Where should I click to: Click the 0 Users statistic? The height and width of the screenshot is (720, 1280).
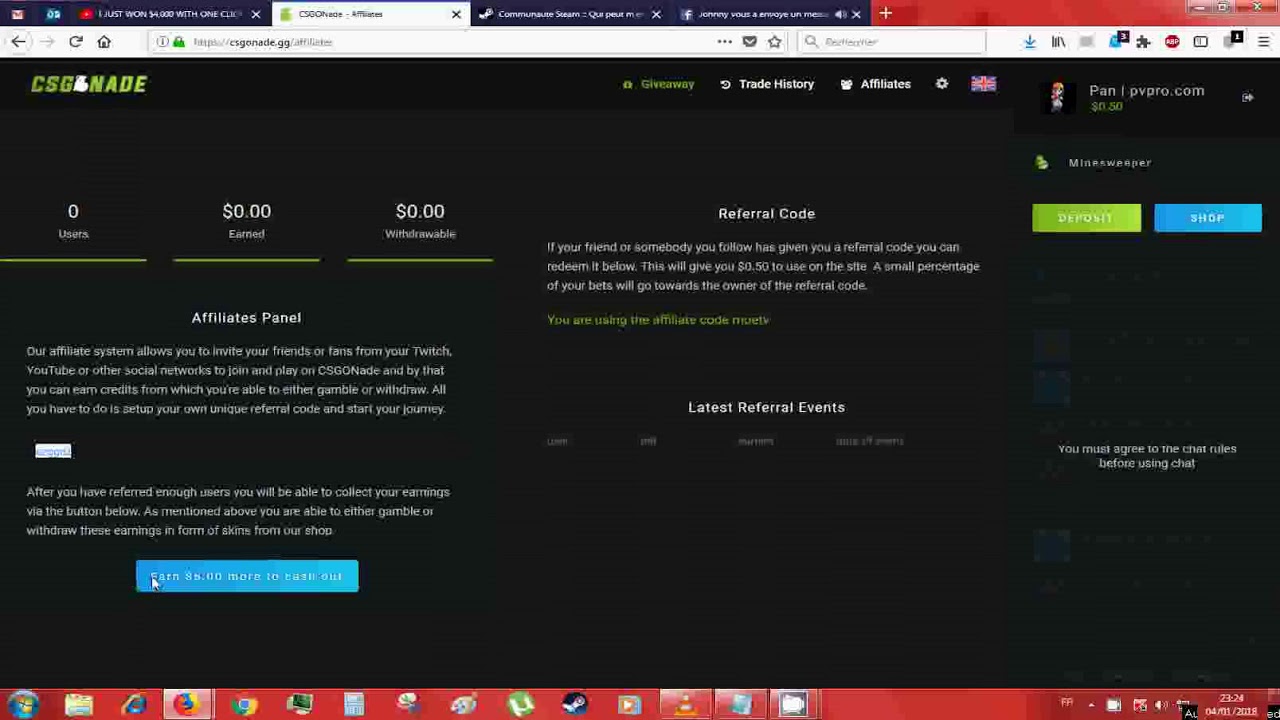click(x=73, y=220)
